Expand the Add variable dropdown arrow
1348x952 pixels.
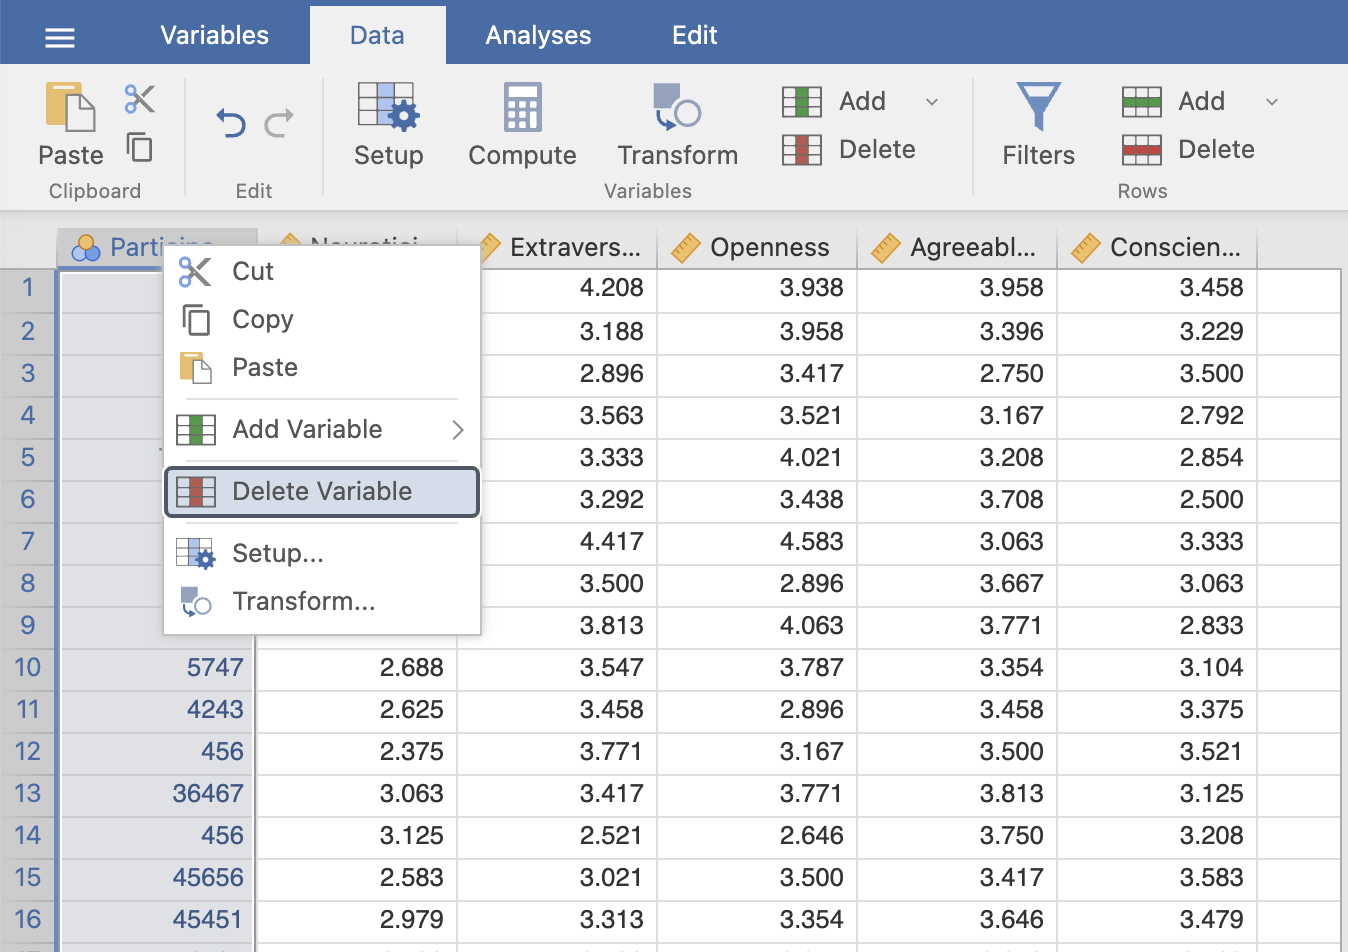(x=932, y=102)
